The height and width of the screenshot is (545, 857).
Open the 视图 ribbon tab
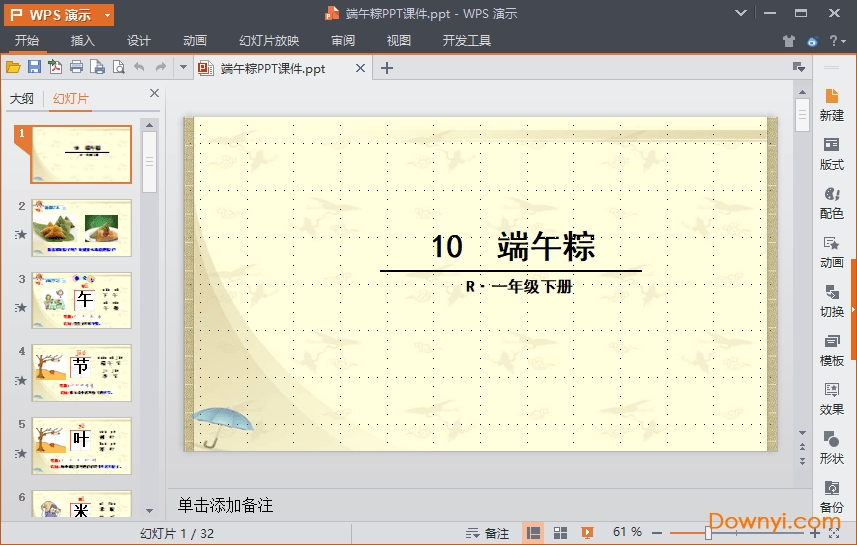coord(398,40)
